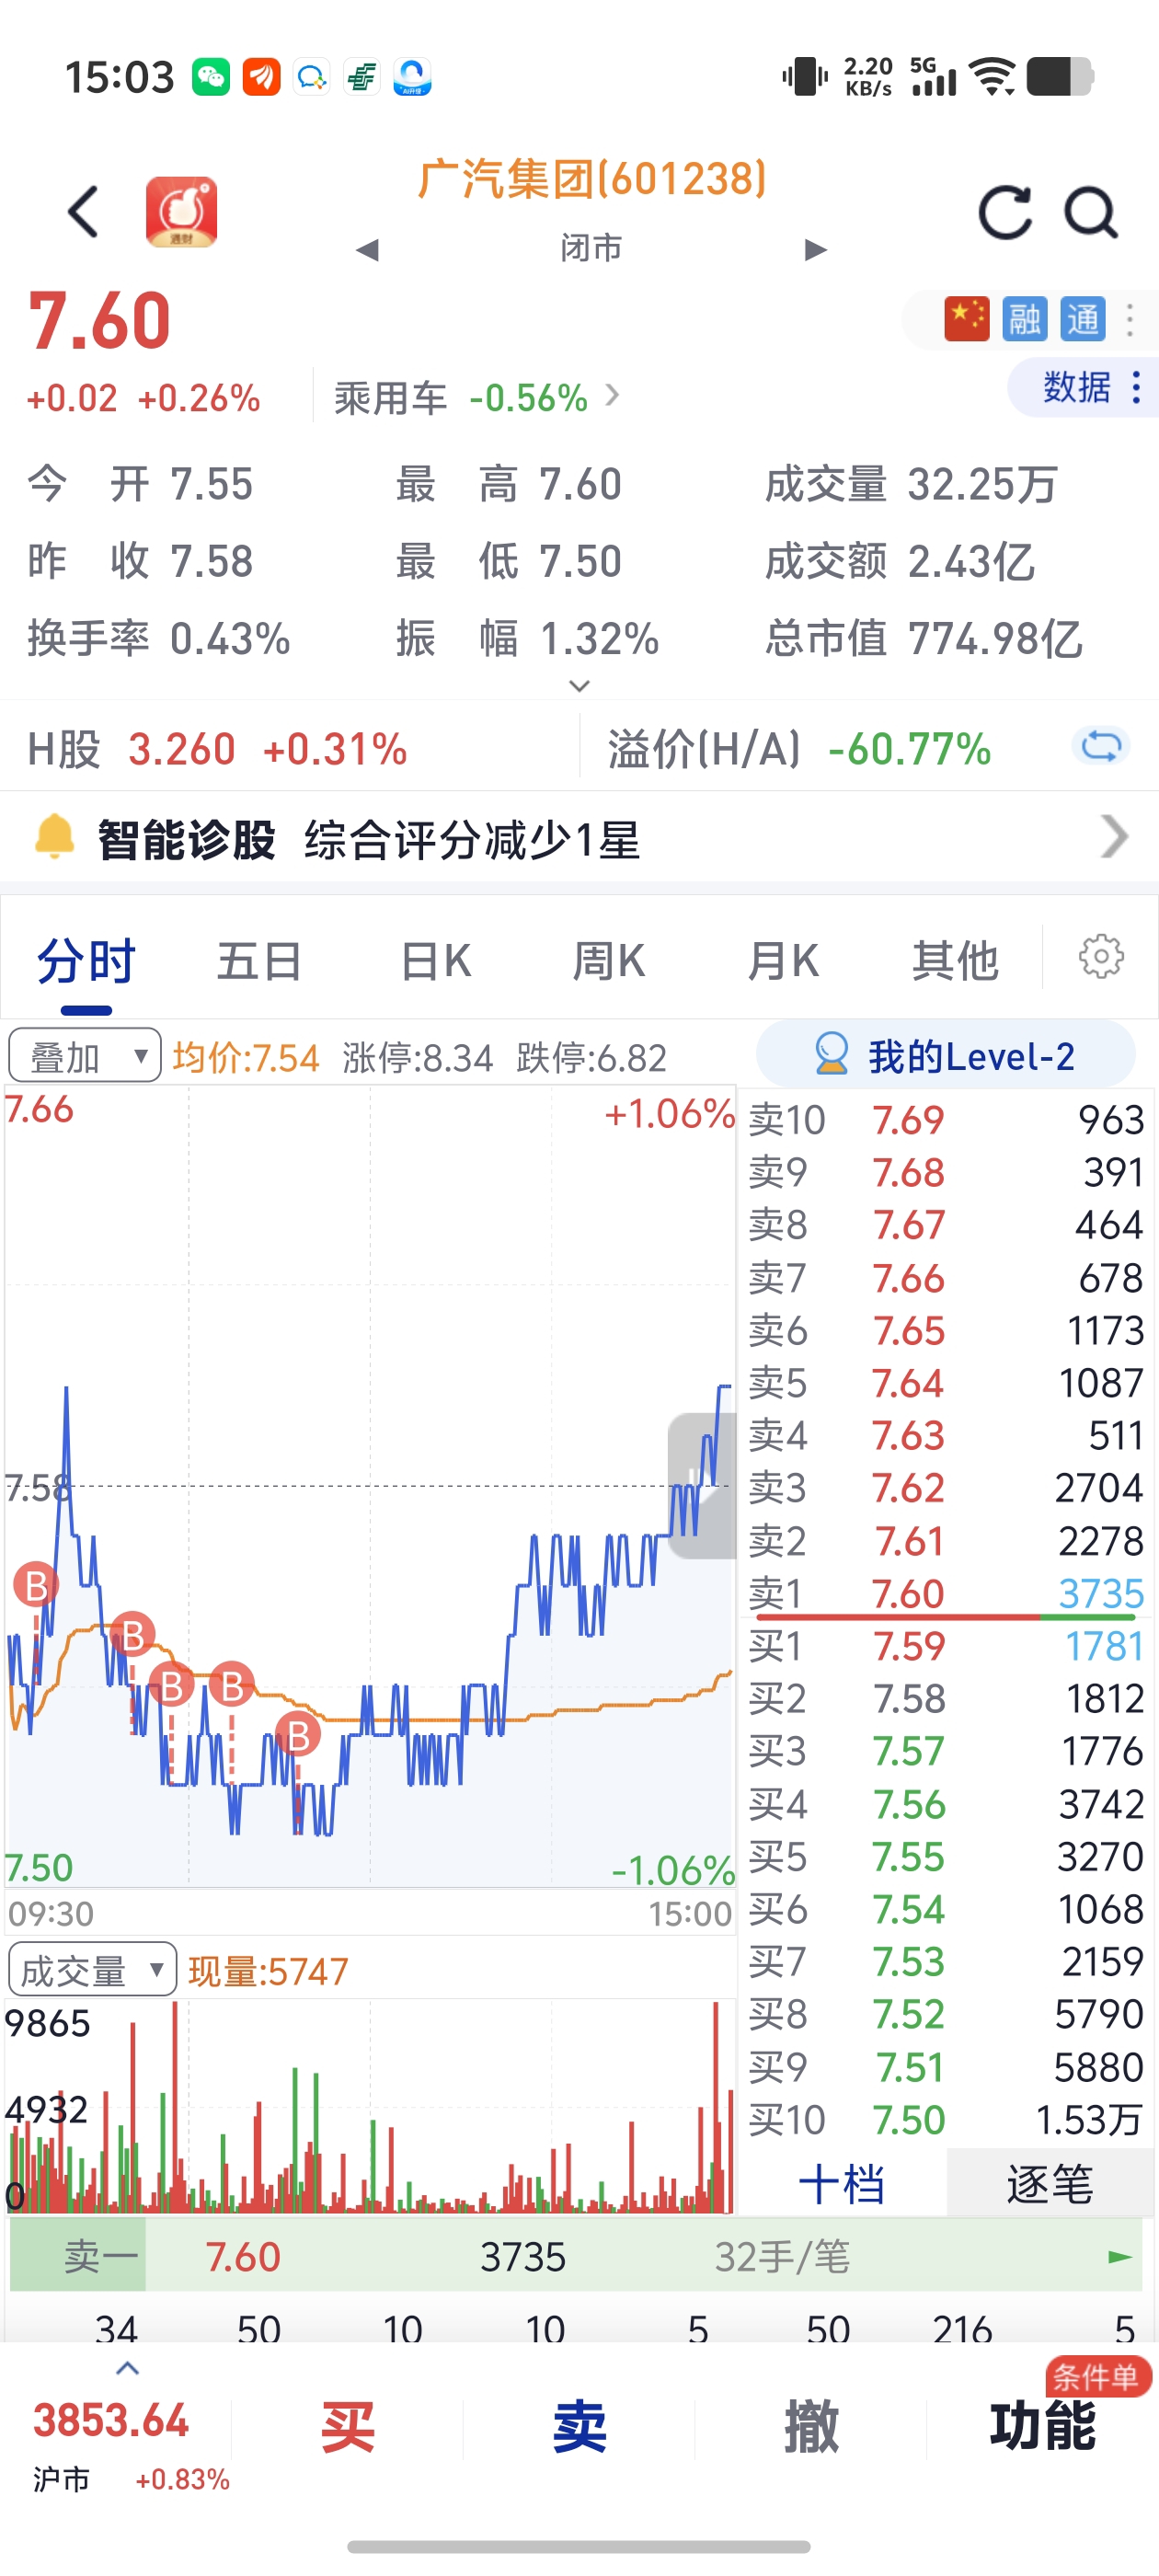Screen dimensions: 1159x2576
Task: Tap the 撤 cancel order button
Action: [811, 2427]
